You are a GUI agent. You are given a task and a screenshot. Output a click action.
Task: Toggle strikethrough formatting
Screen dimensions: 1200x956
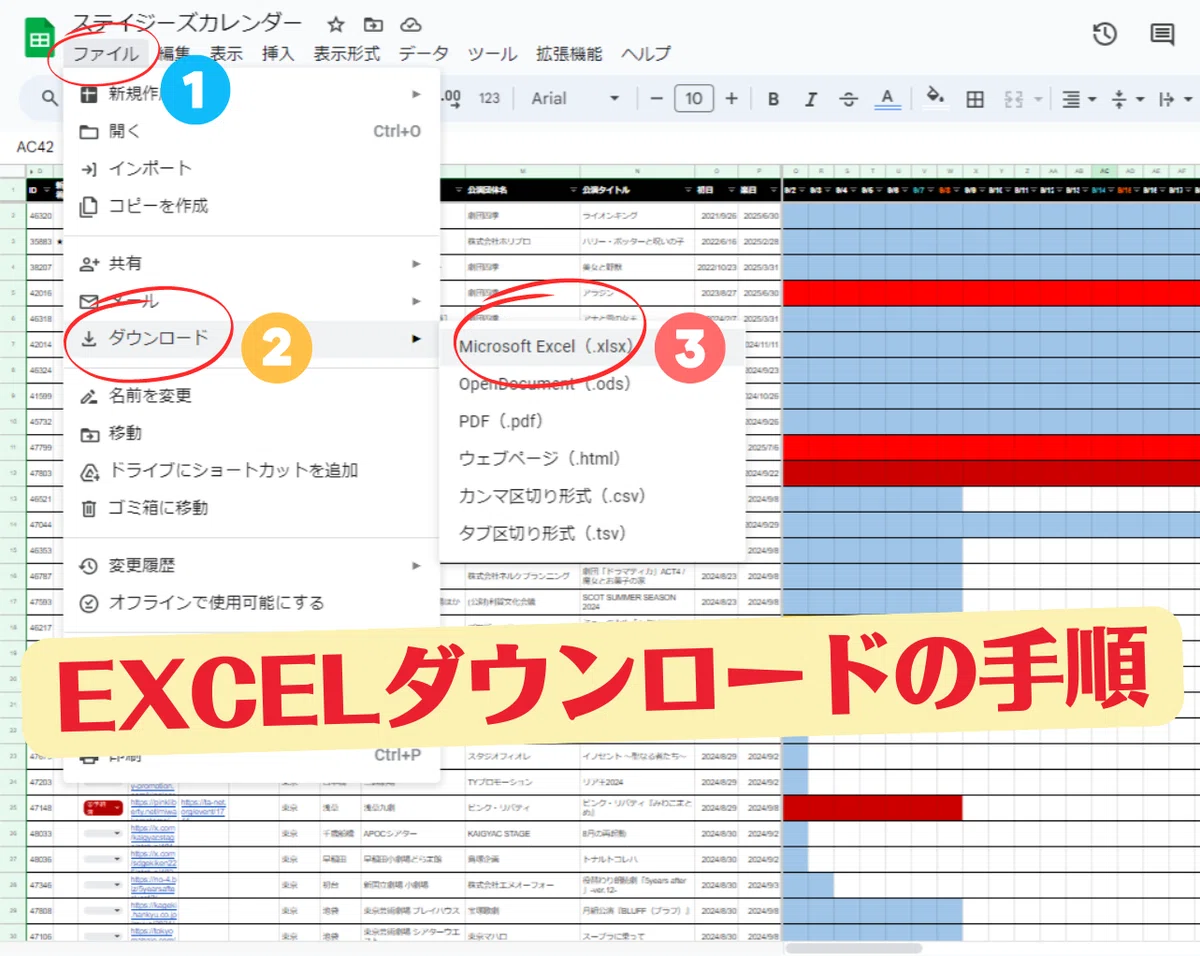[849, 98]
